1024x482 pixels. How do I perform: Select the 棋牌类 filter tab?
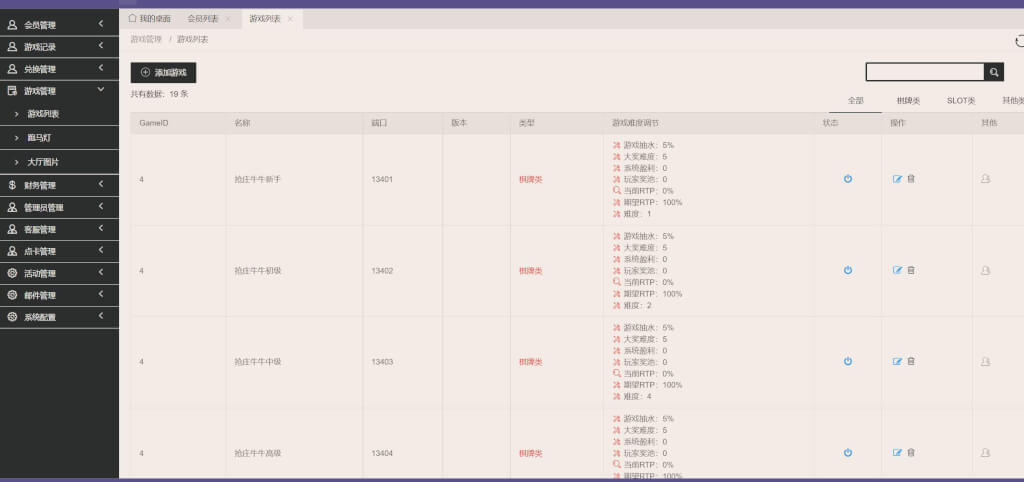[908, 101]
